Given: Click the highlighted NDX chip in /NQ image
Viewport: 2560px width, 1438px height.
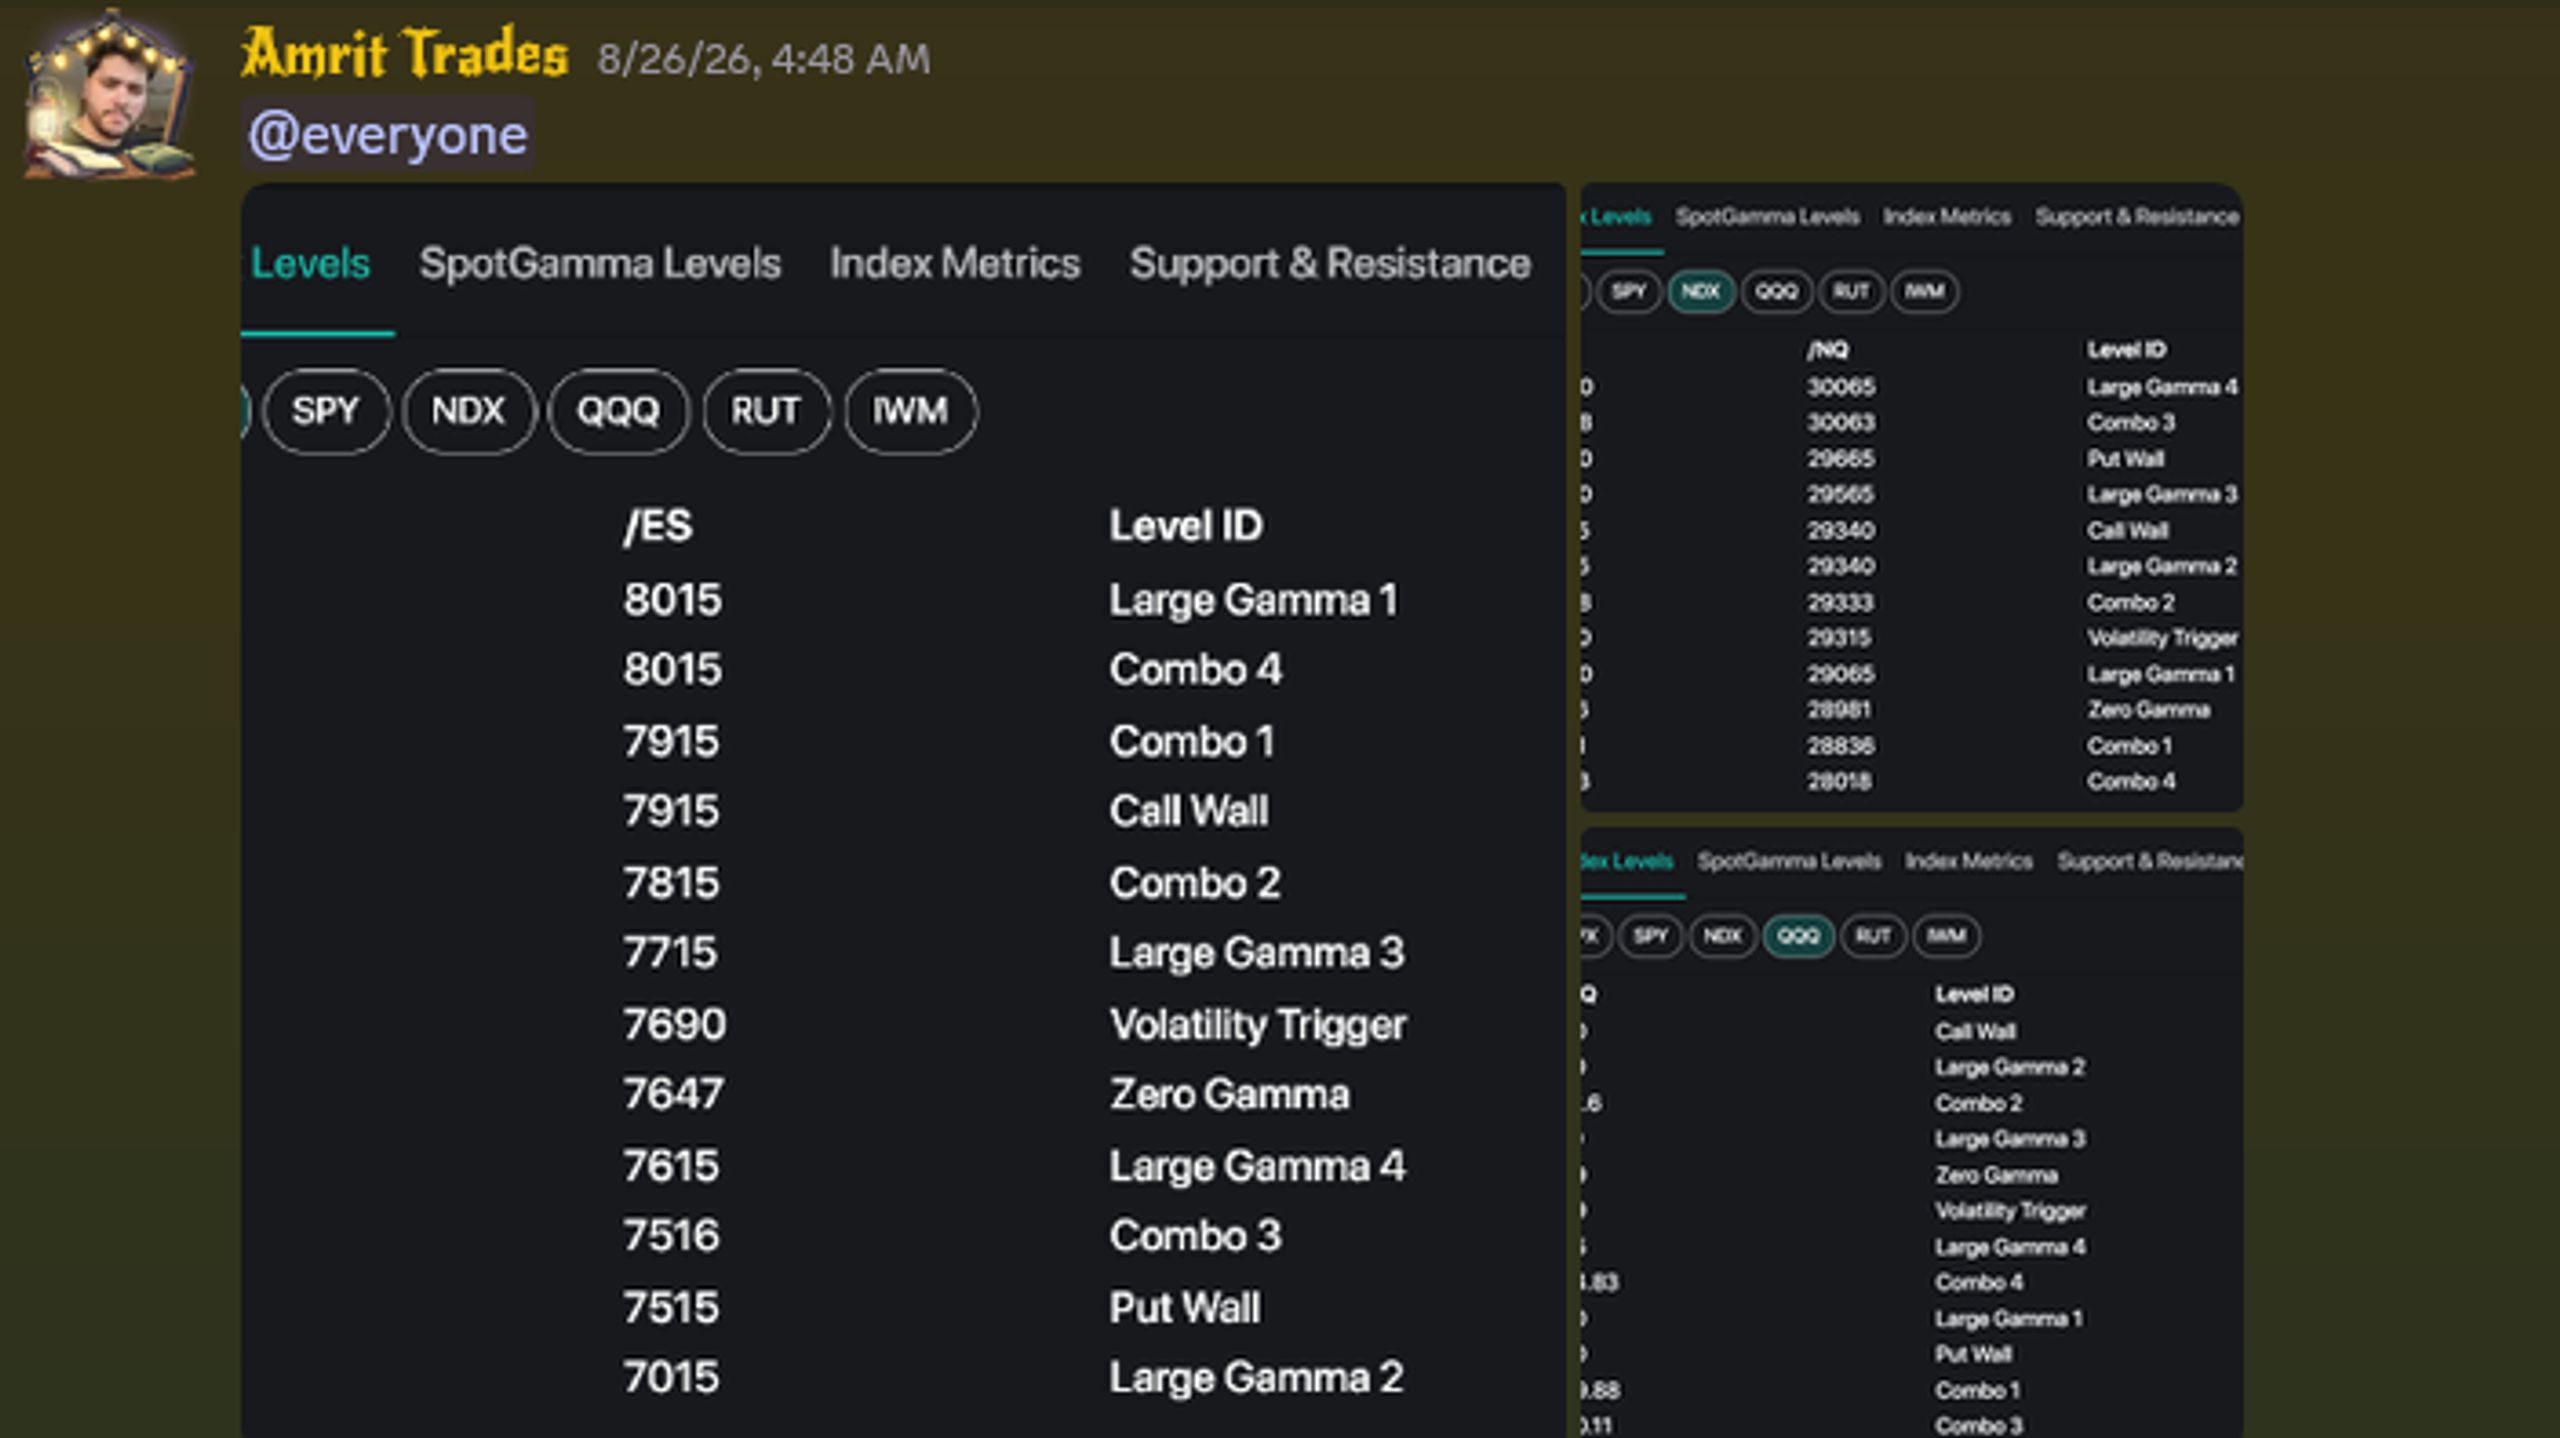Looking at the screenshot, I should [x=1701, y=292].
